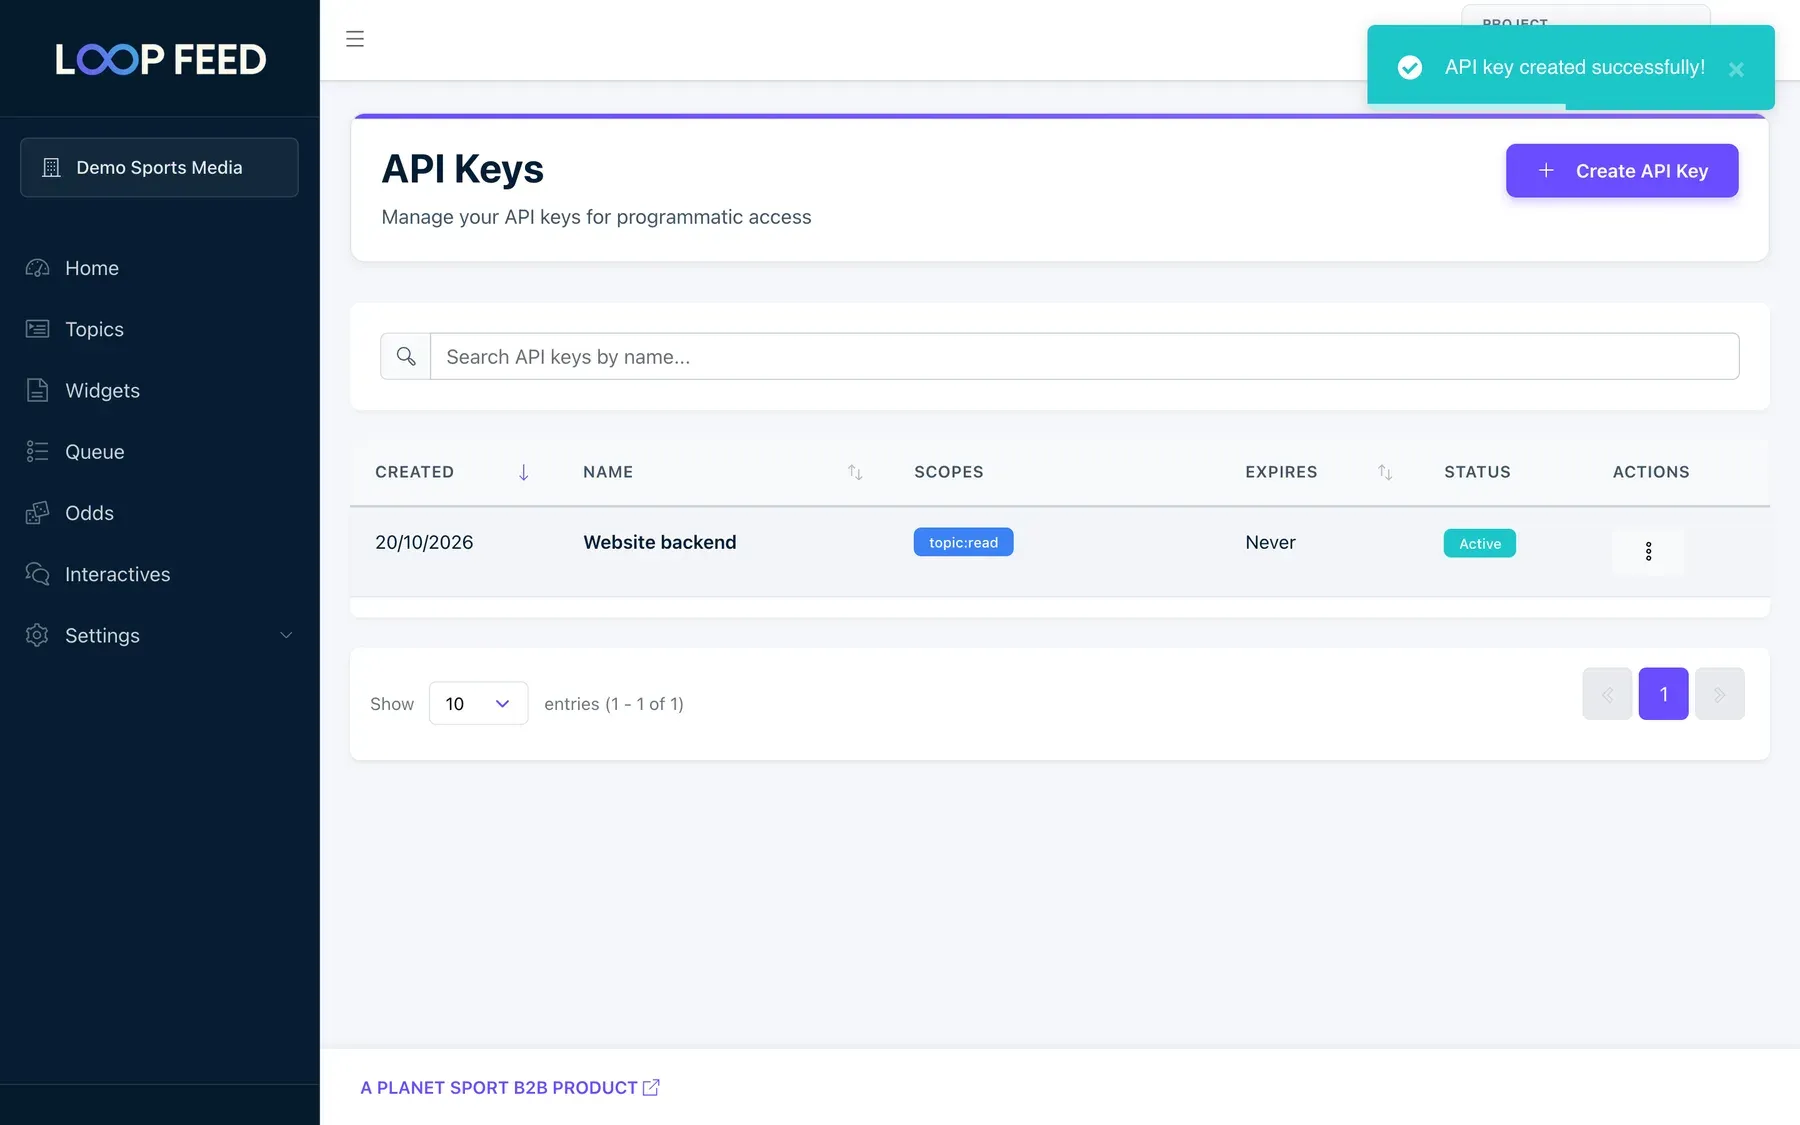Click the Topics sidebar icon
The image size is (1800, 1125).
37,329
